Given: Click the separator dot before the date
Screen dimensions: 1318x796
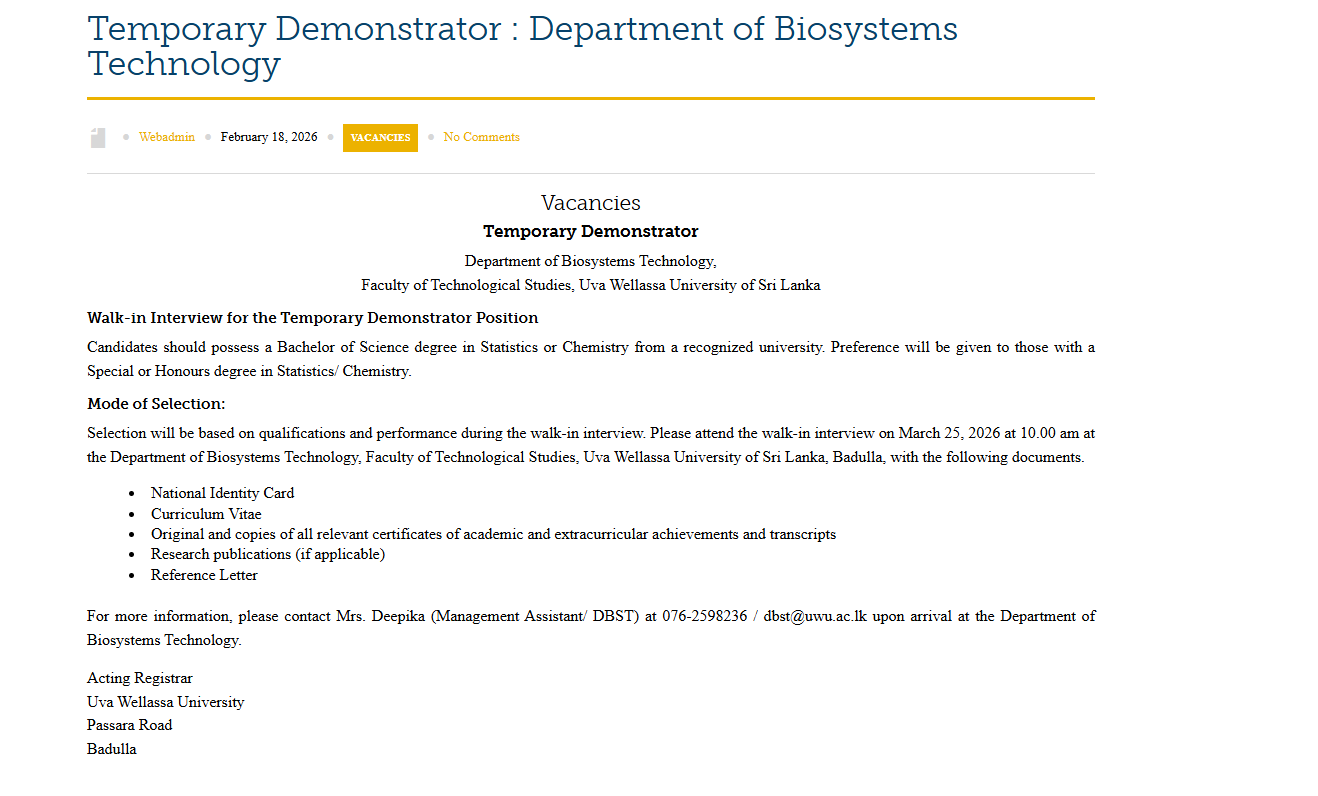Looking at the screenshot, I should coord(207,137).
